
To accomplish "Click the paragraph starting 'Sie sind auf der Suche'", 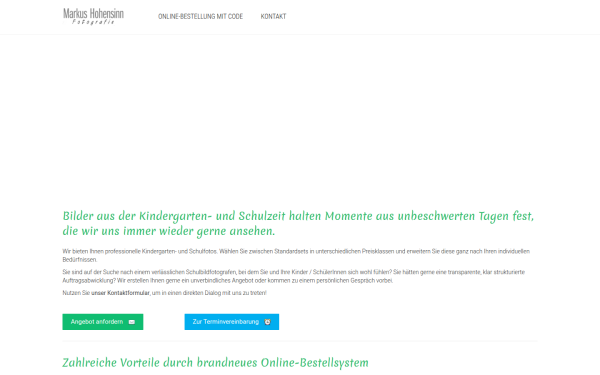I will click(293, 276).
